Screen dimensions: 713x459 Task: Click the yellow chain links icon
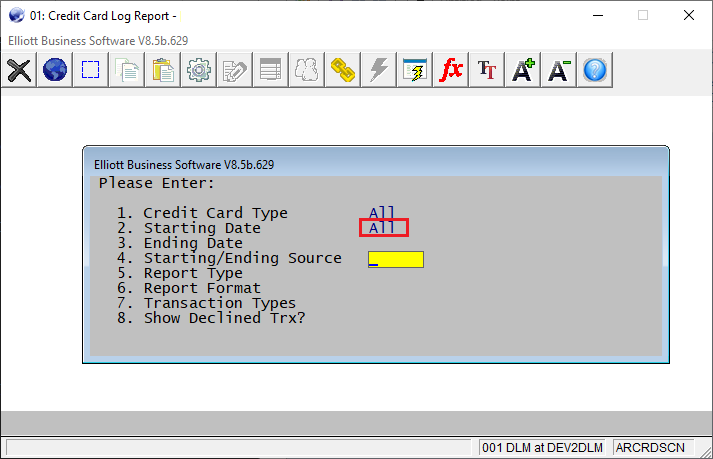point(342,70)
